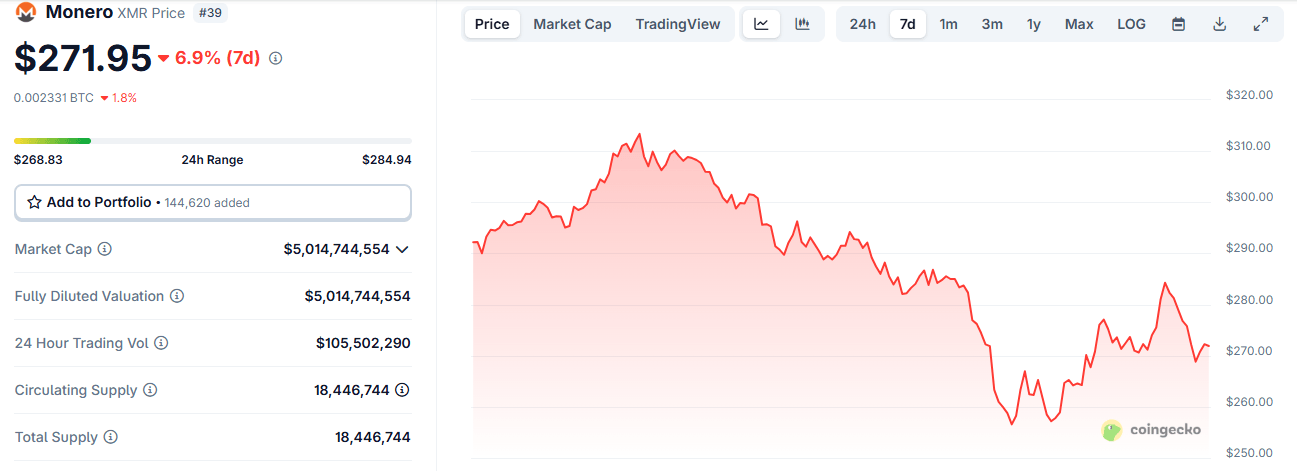The height and width of the screenshot is (471, 1297).
Task: Click the Fully Diluted Valuation info icon
Action: pos(177,296)
